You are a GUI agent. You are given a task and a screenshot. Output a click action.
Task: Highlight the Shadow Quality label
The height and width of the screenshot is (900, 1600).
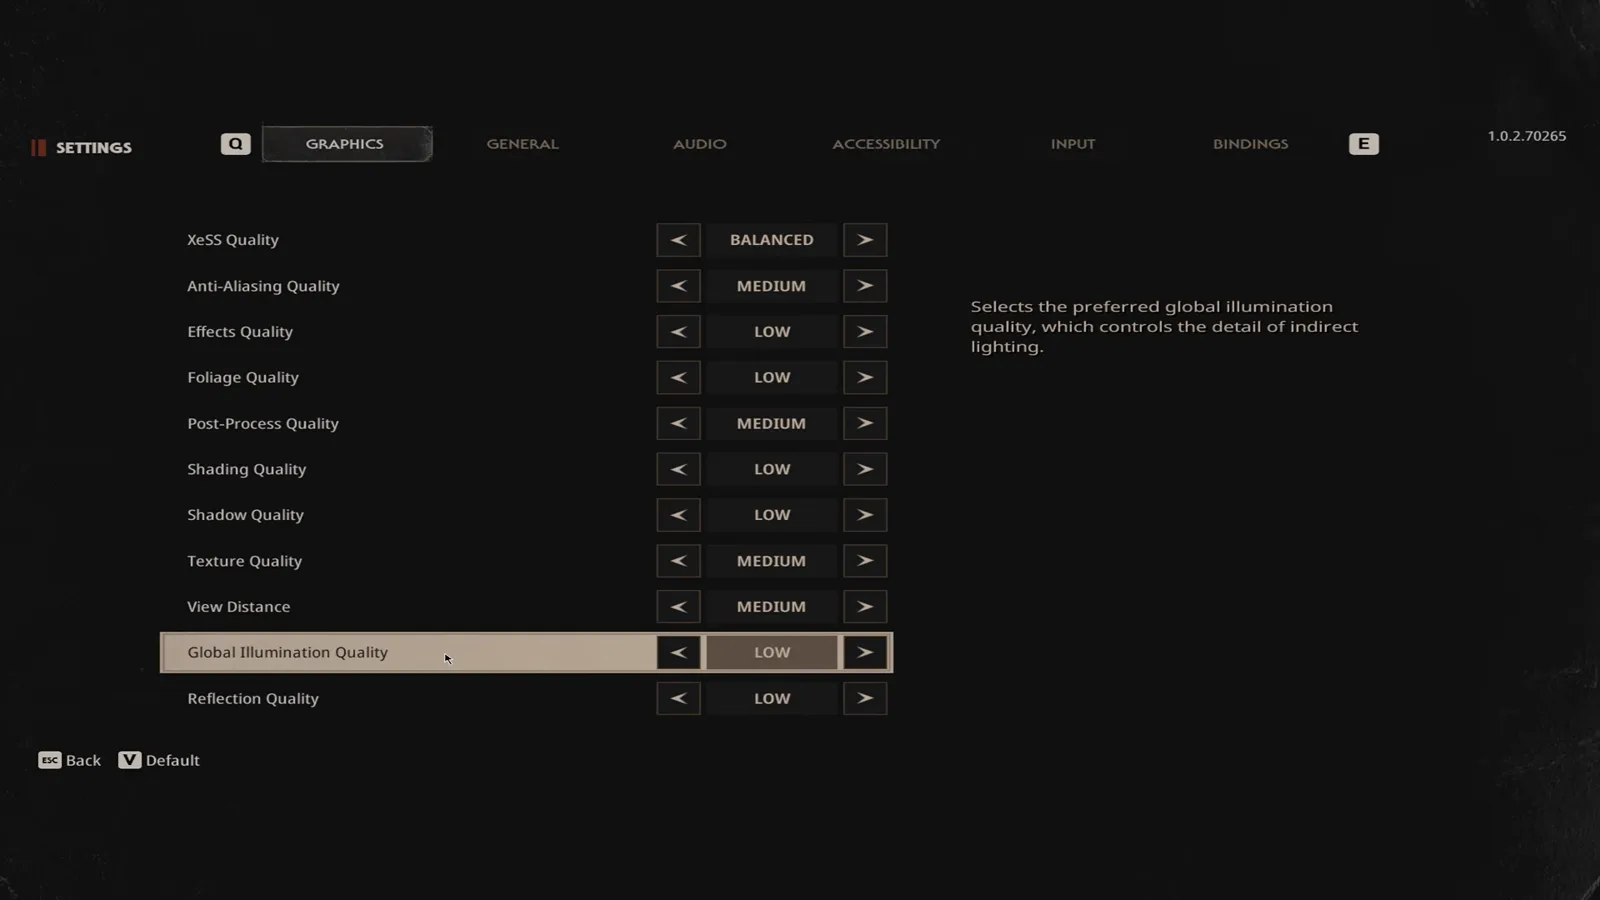click(x=245, y=515)
